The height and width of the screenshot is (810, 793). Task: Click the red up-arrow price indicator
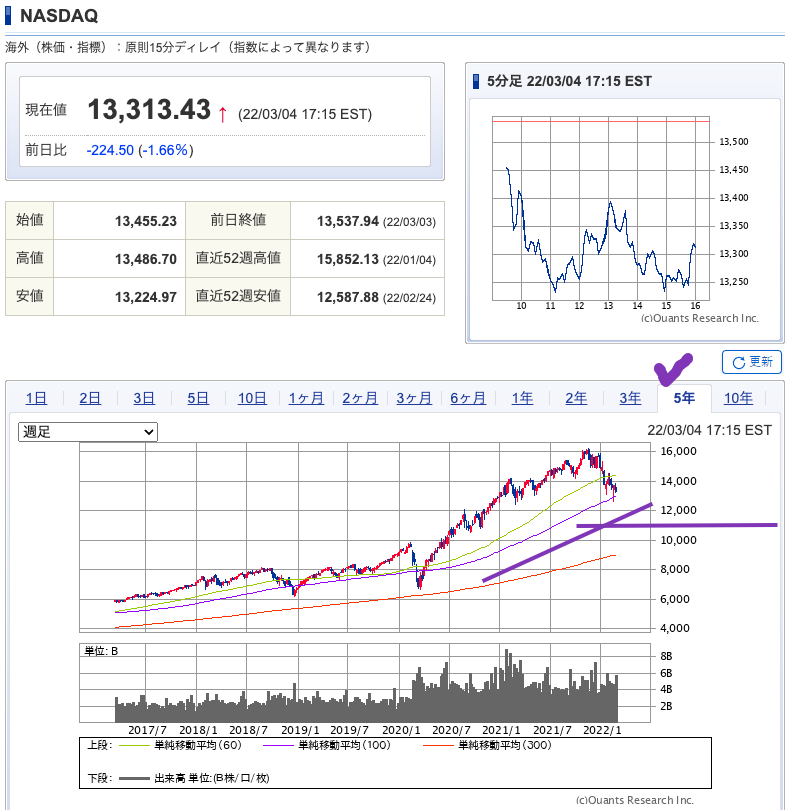tap(223, 114)
